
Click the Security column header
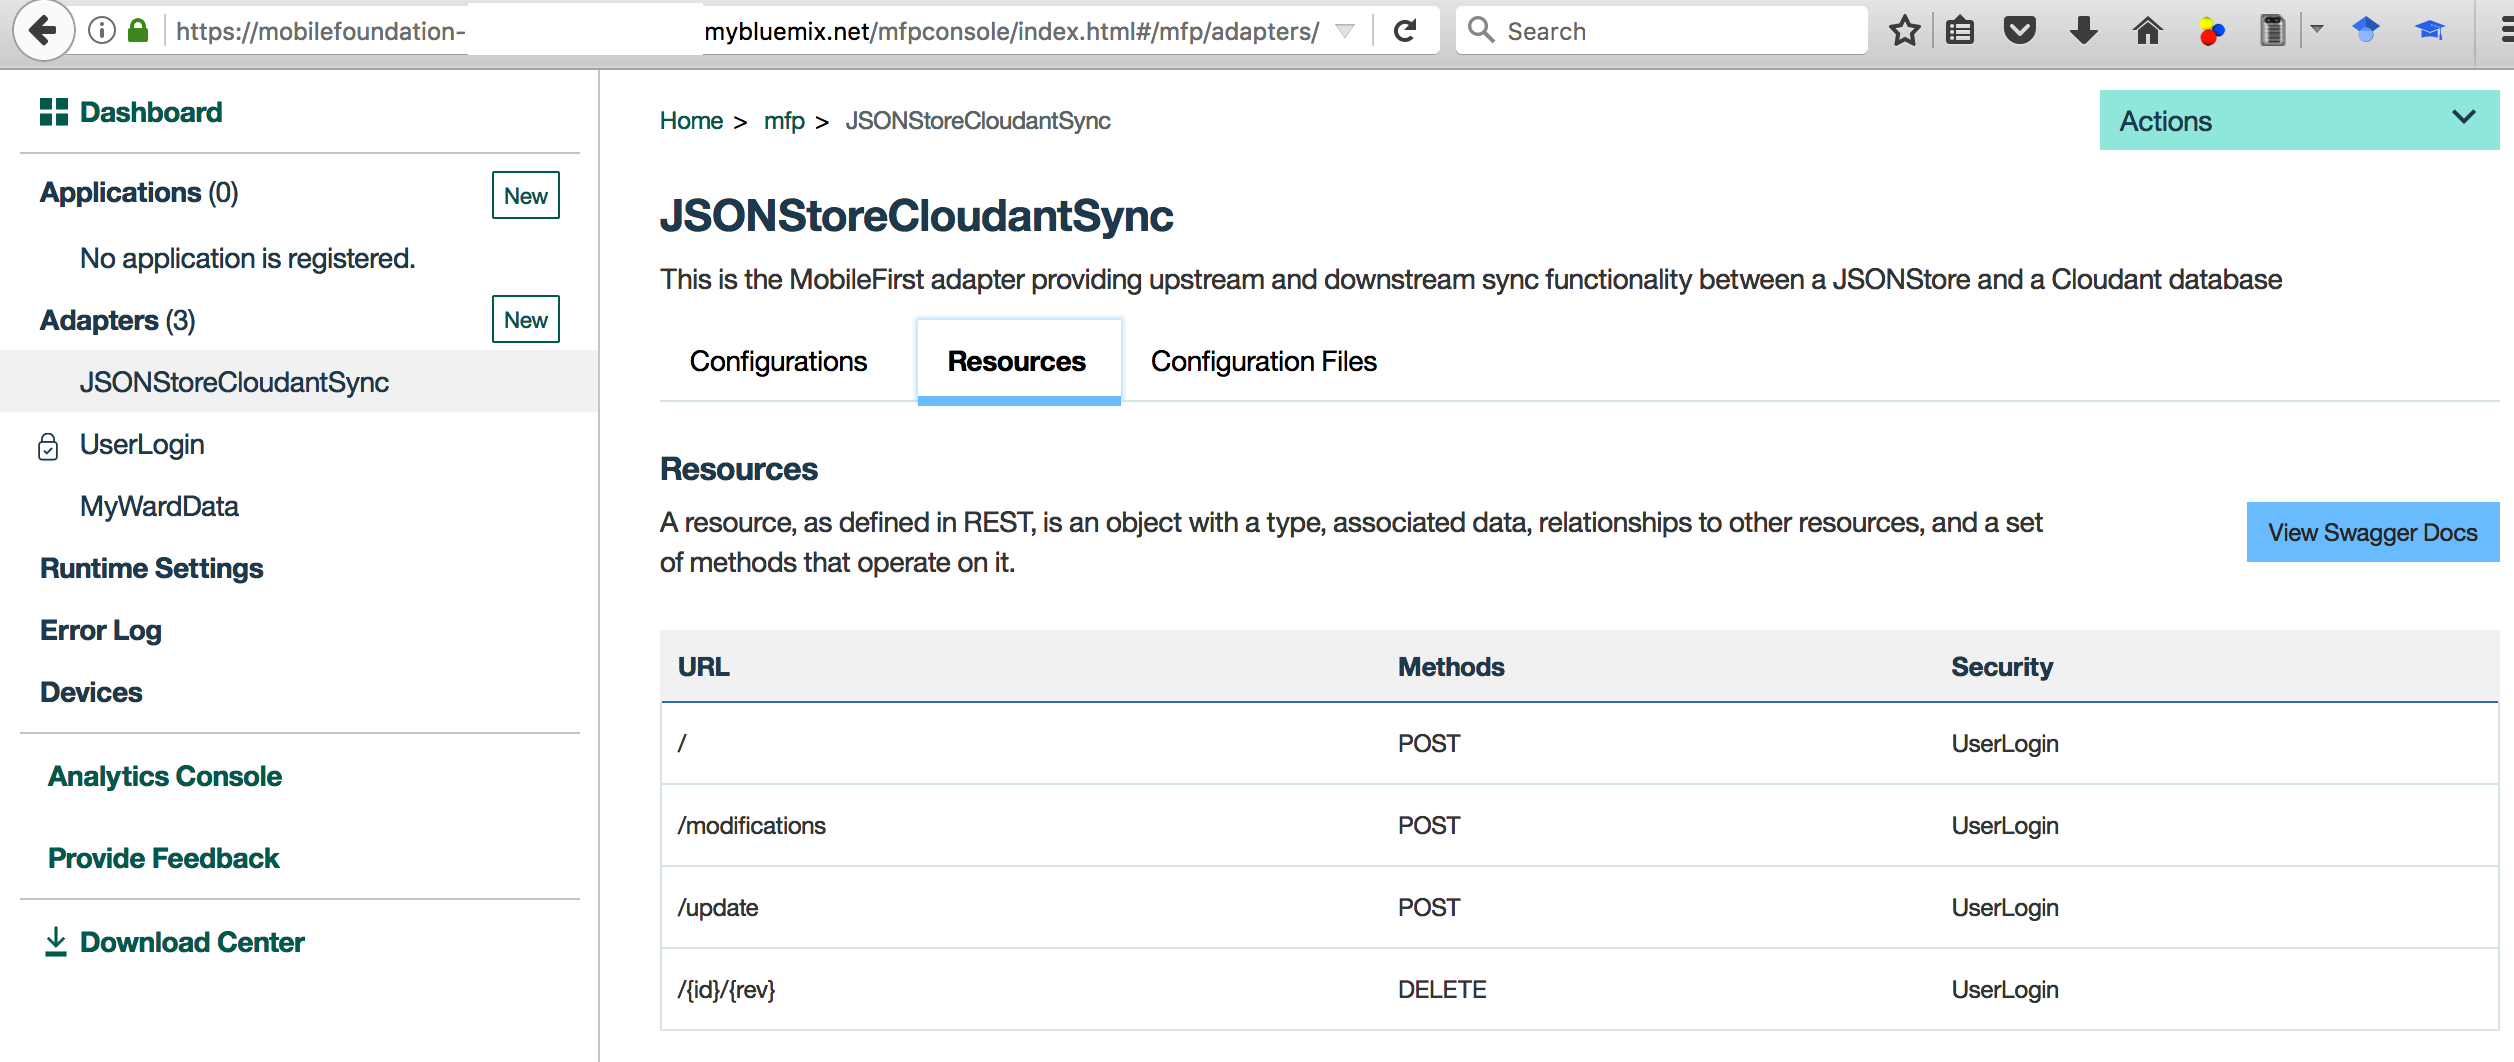[2002, 667]
